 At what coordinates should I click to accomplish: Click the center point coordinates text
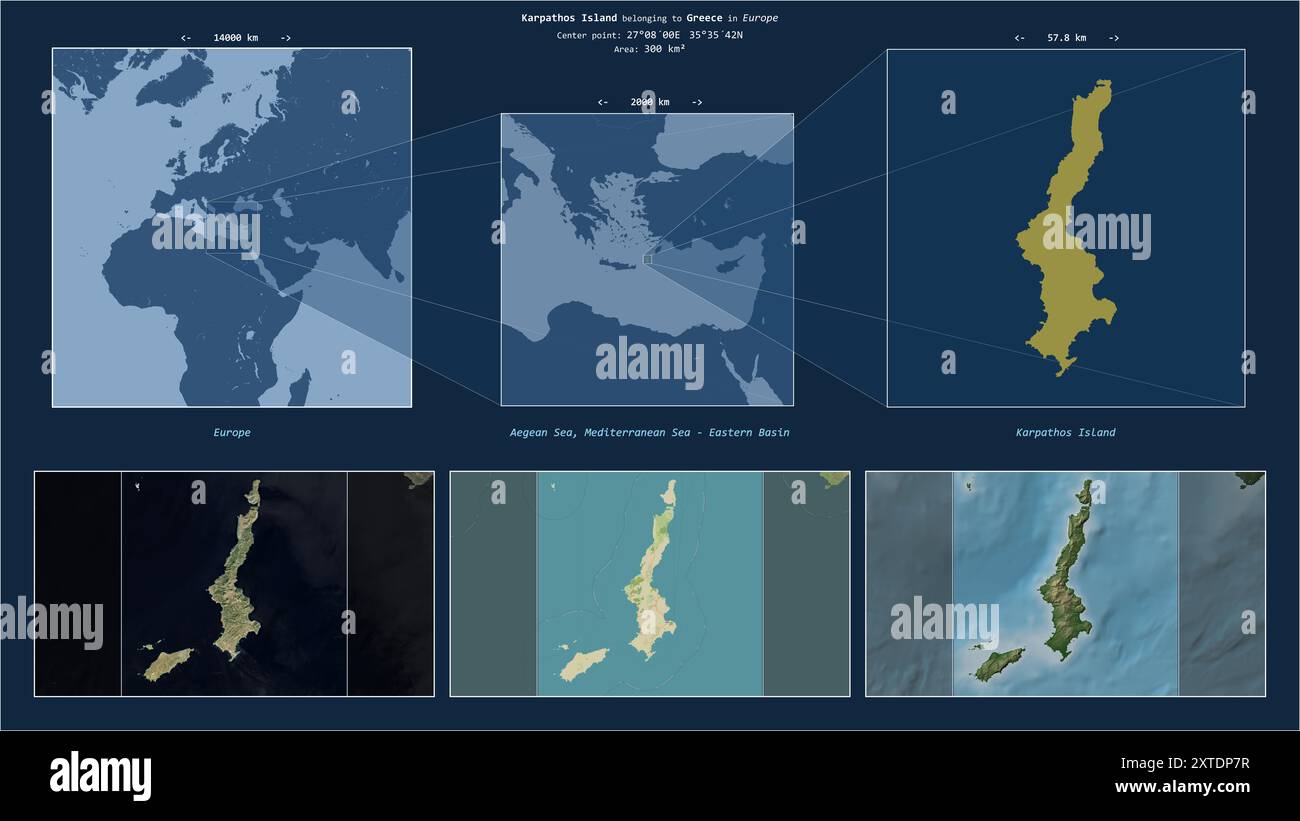pyautogui.click(x=650, y=35)
